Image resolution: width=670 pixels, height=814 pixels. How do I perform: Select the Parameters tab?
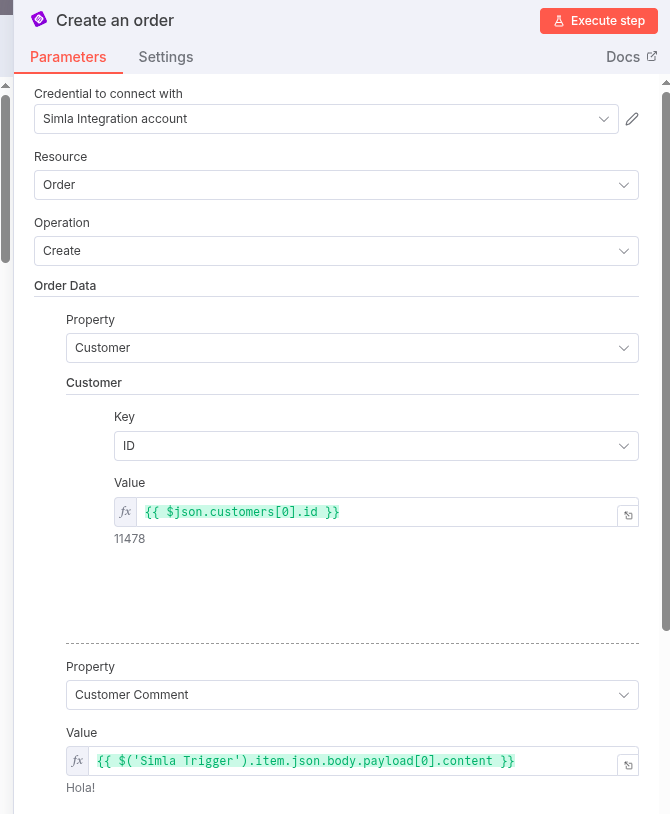[x=68, y=57]
